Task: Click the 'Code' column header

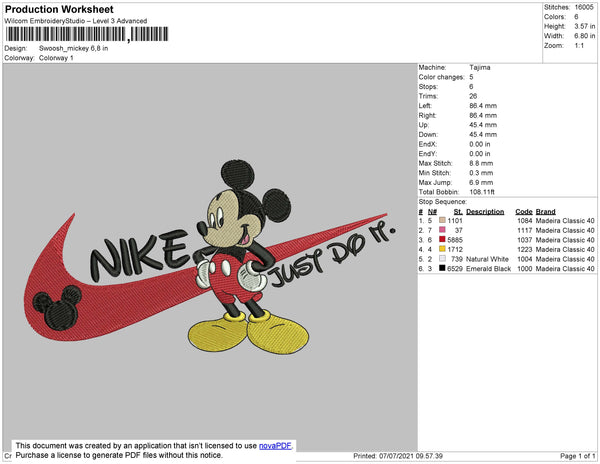Action: click(524, 212)
